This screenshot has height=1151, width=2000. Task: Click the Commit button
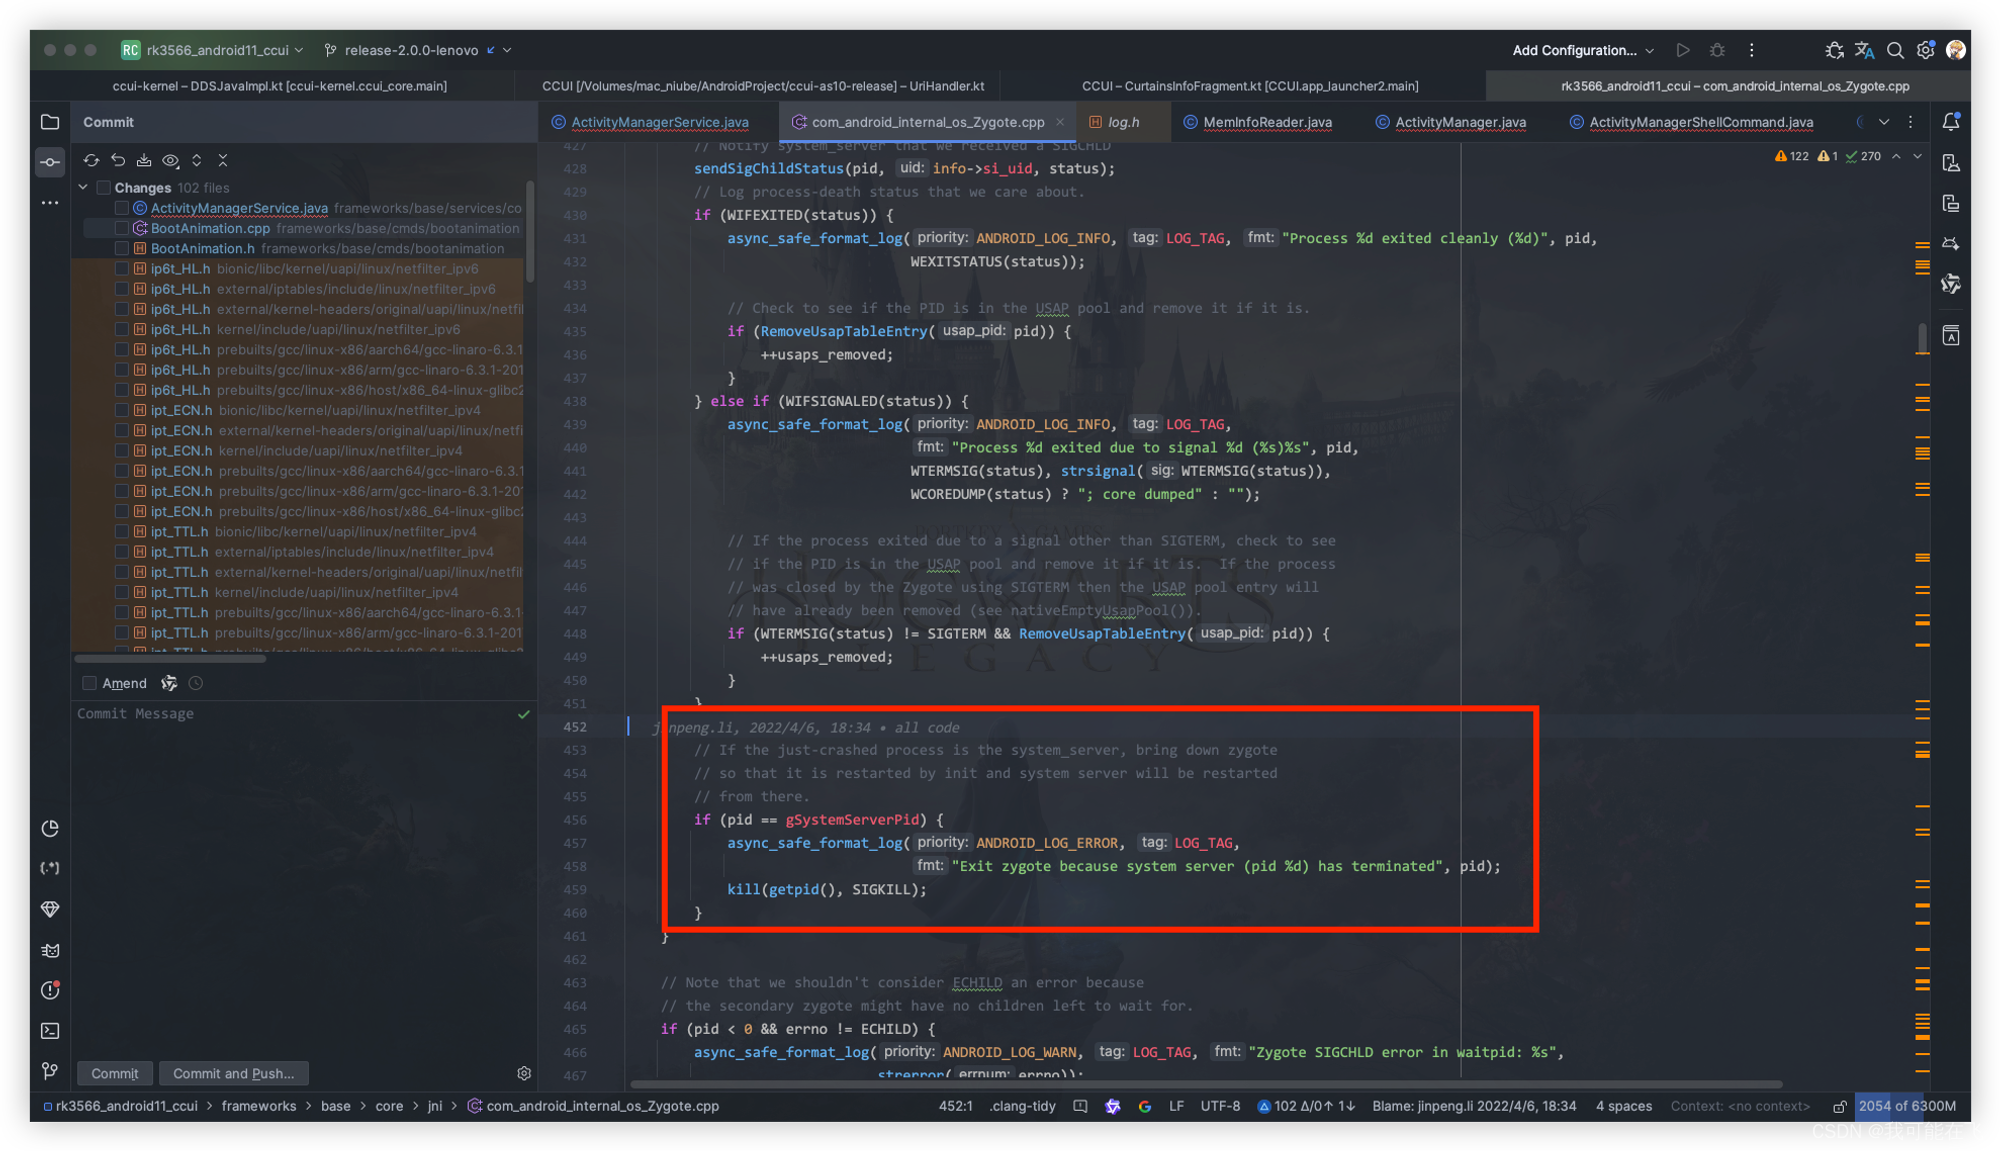[115, 1073]
